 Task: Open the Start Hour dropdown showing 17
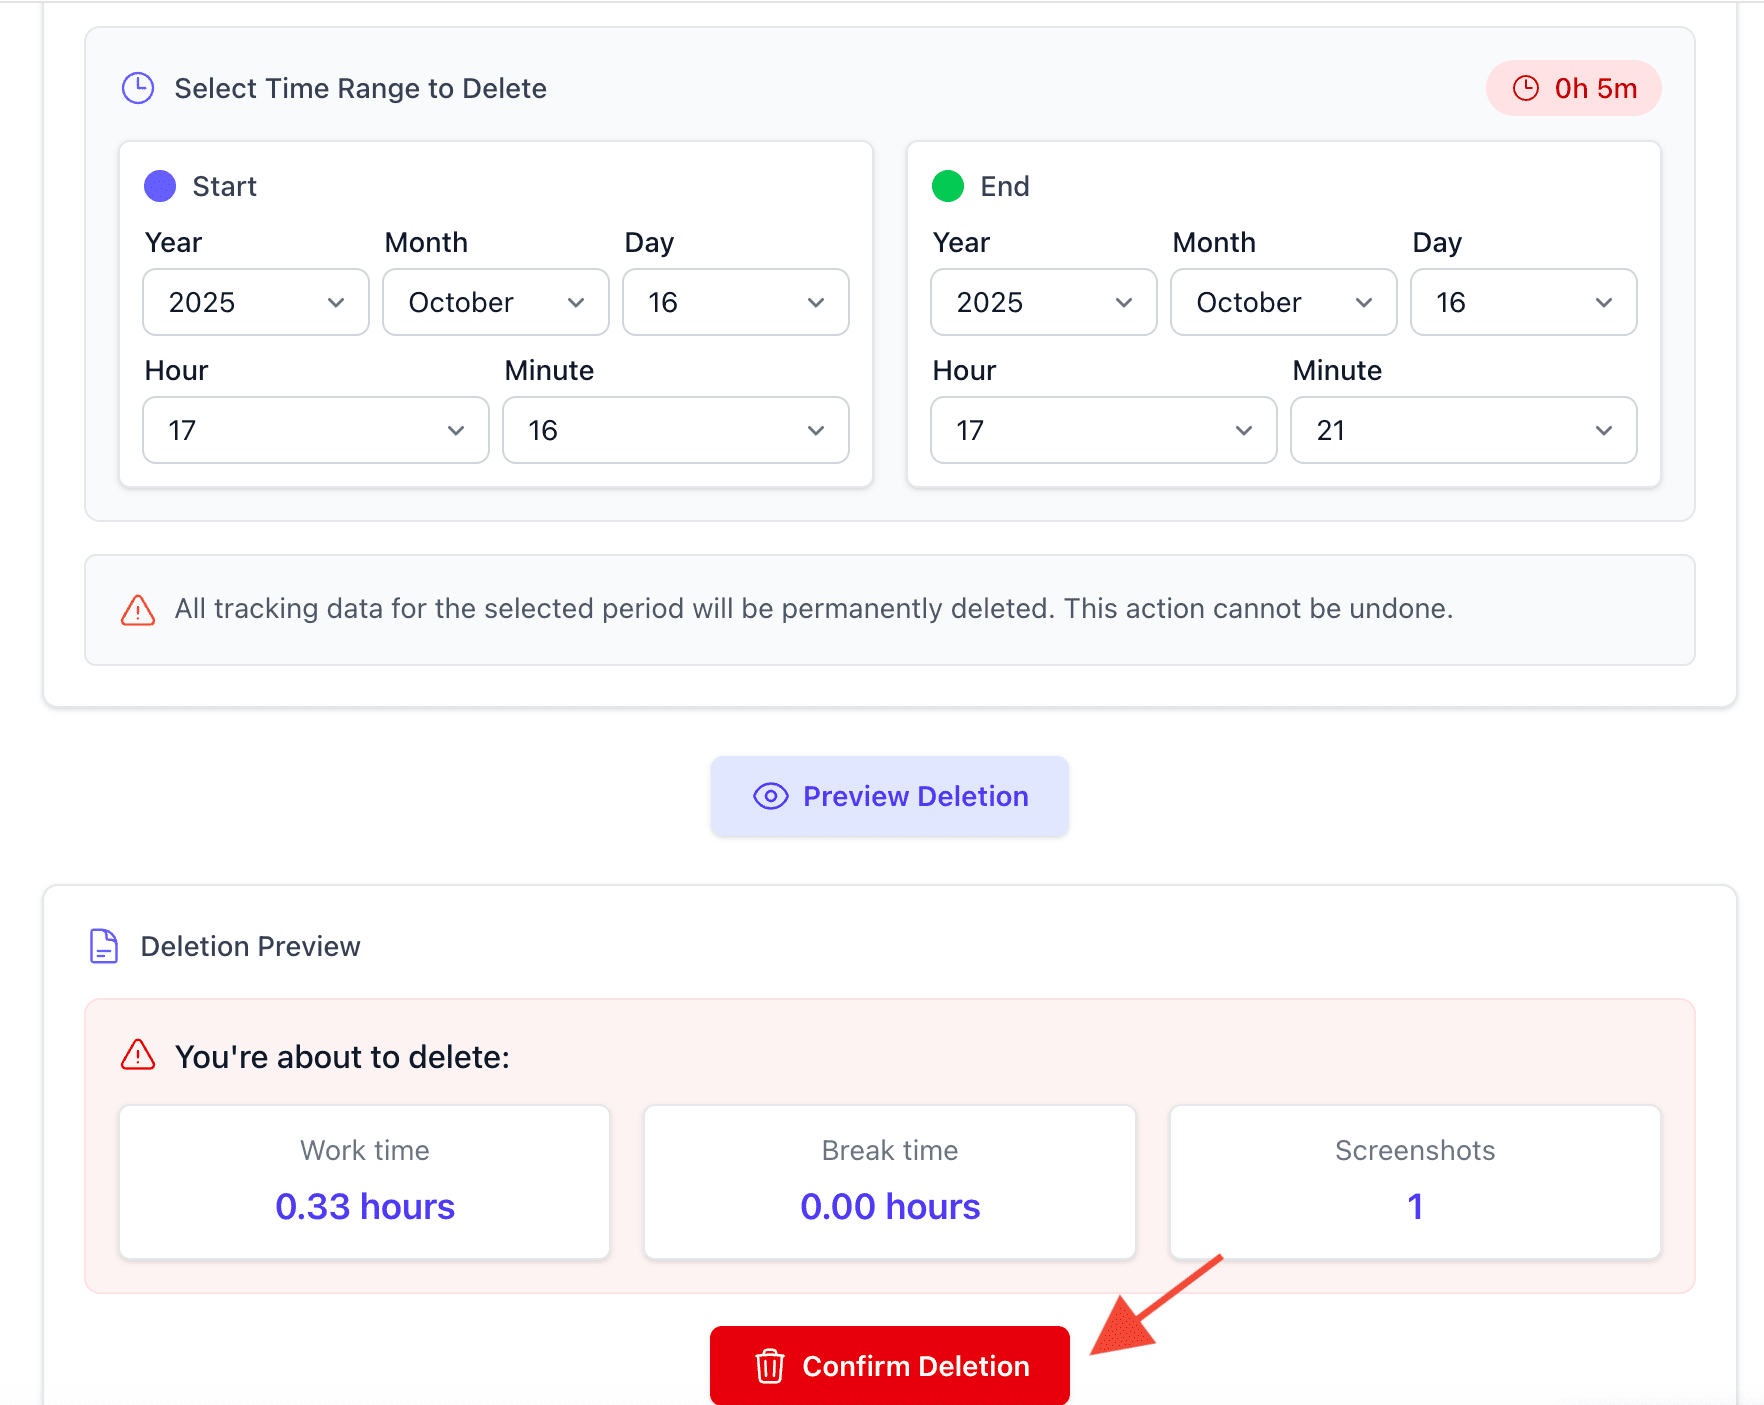click(x=315, y=430)
